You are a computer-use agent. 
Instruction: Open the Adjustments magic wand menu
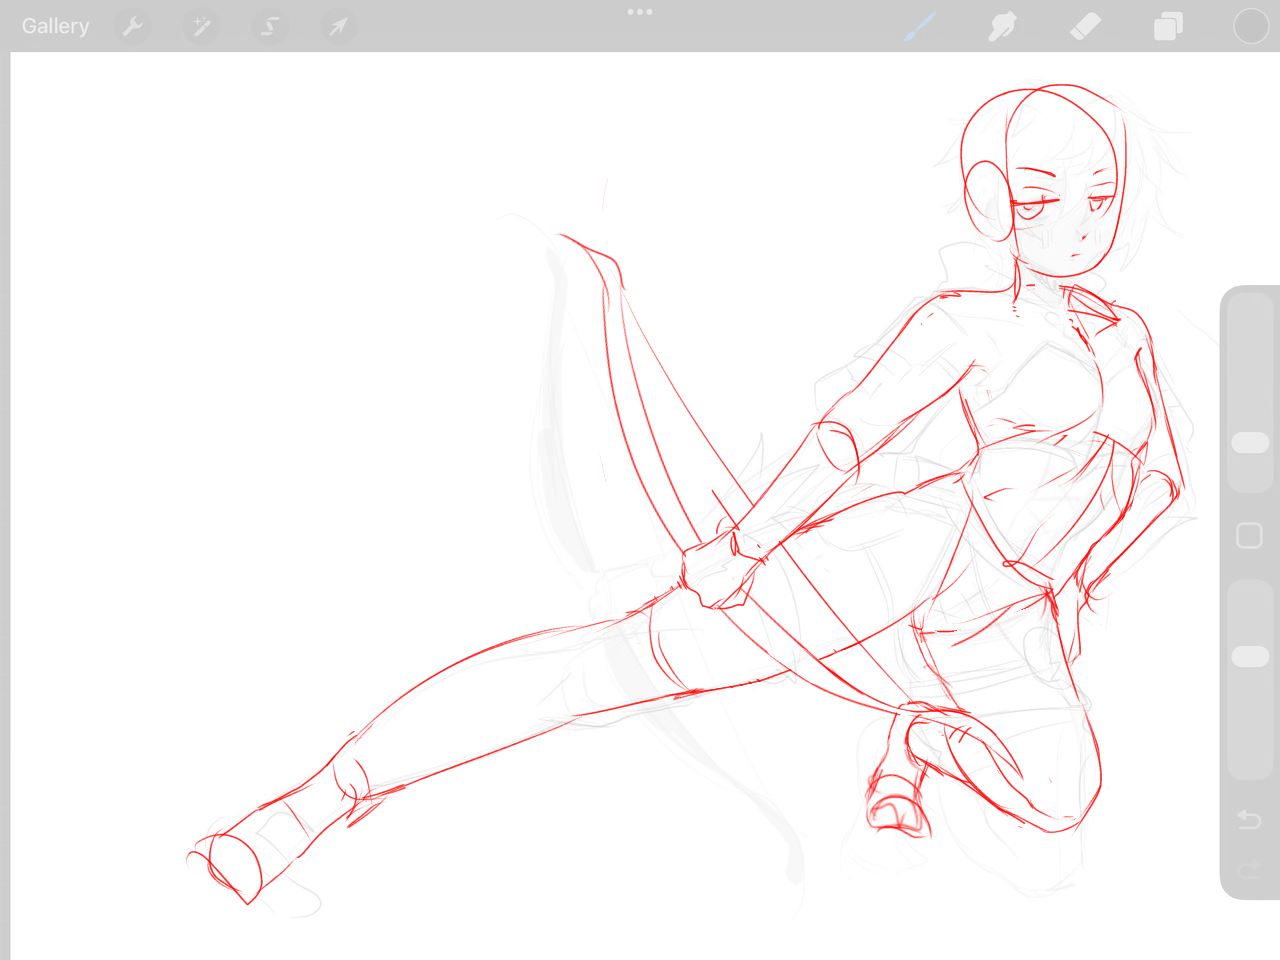click(201, 26)
